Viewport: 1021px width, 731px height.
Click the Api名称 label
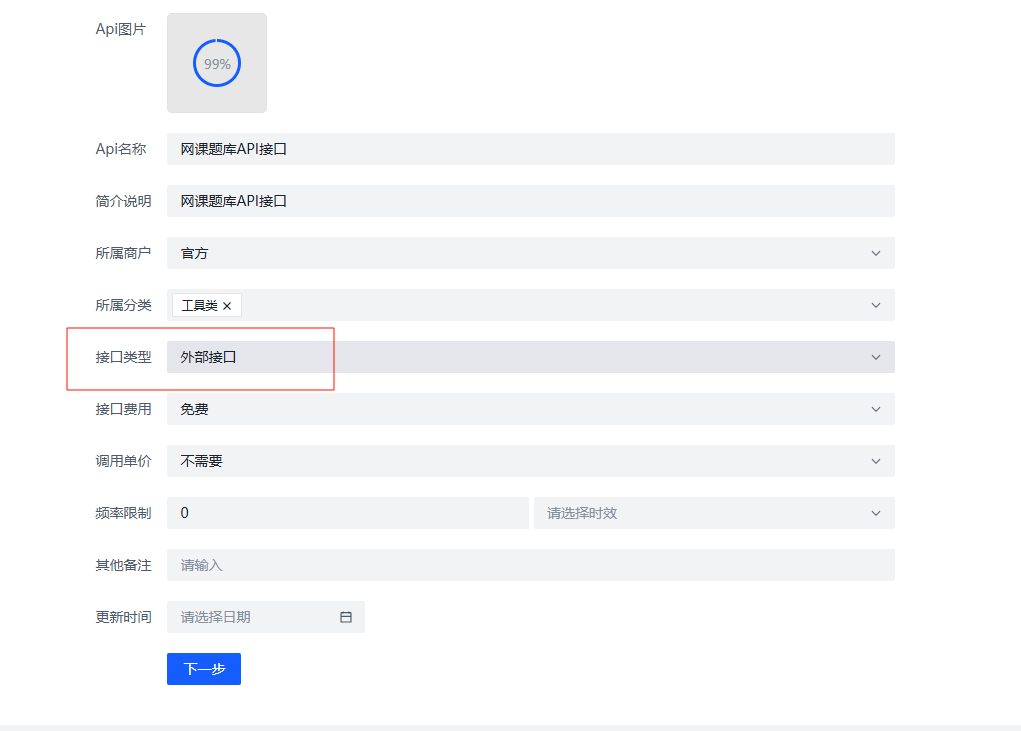[121, 149]
